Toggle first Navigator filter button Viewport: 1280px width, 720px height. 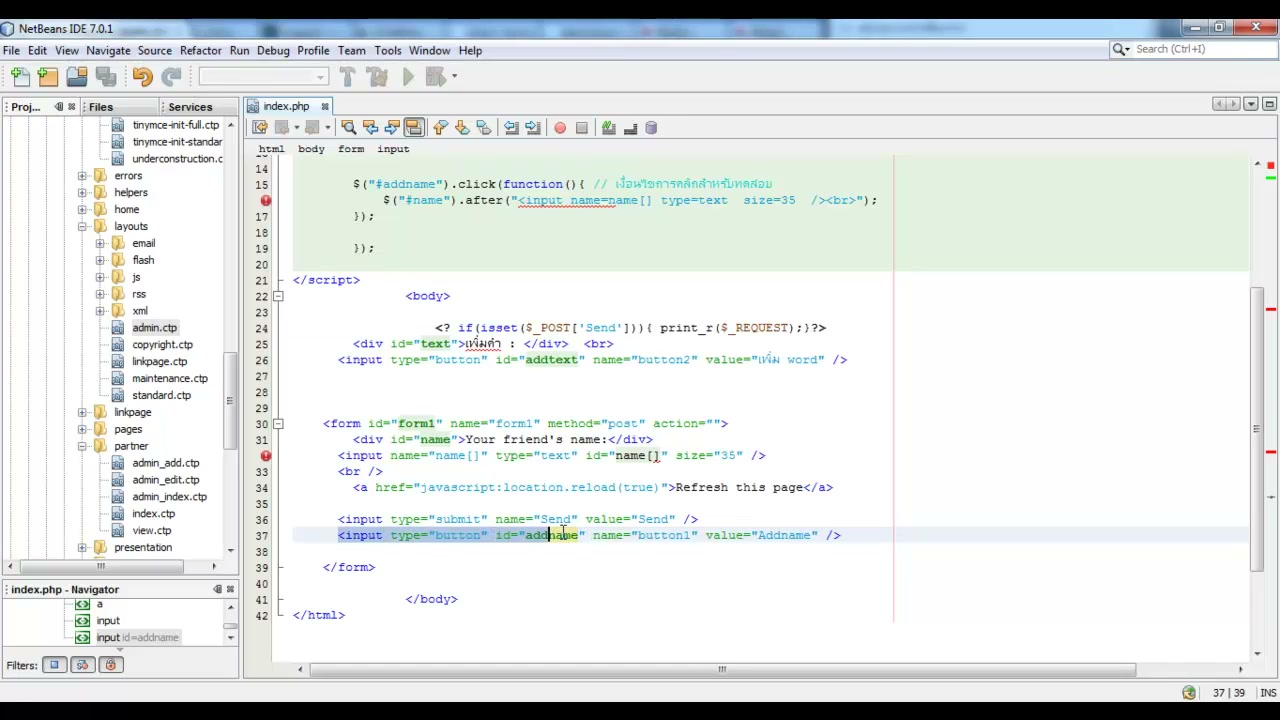pyautogui.click(x=54, y=665)
